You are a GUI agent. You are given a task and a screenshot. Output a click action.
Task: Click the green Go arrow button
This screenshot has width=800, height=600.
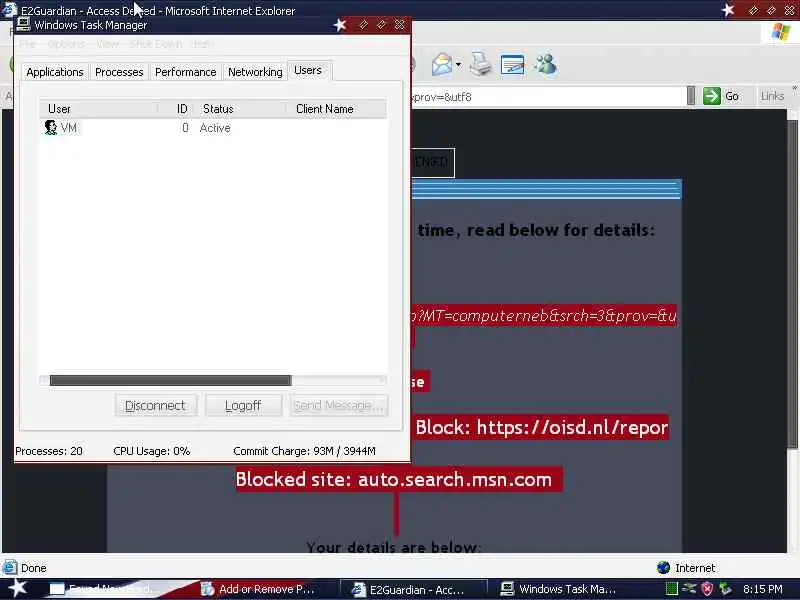point(711,96)
